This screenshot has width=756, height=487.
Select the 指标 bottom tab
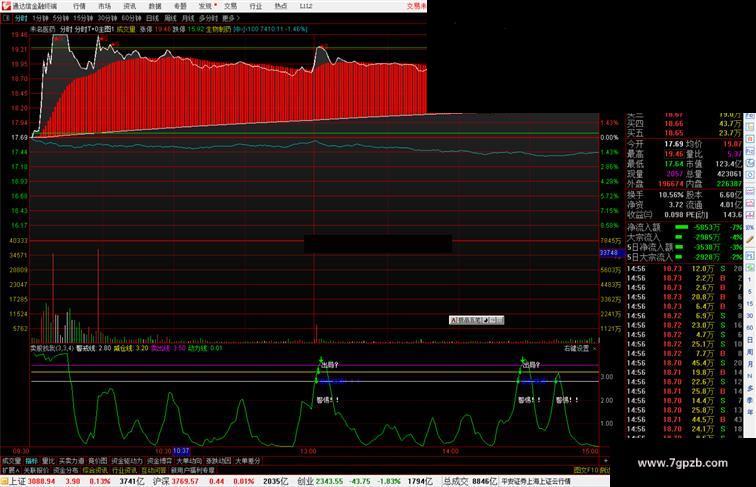[x=31, y=461]
